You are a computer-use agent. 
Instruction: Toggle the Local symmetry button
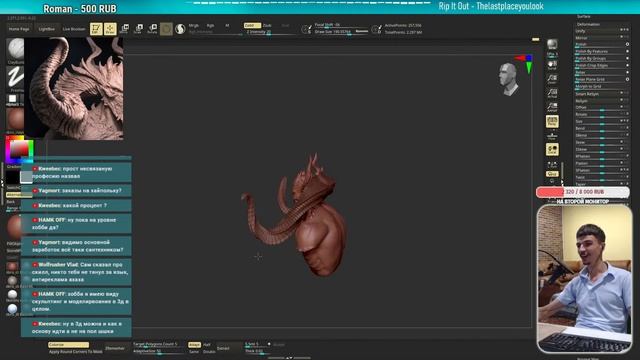[x=552, y=149]
